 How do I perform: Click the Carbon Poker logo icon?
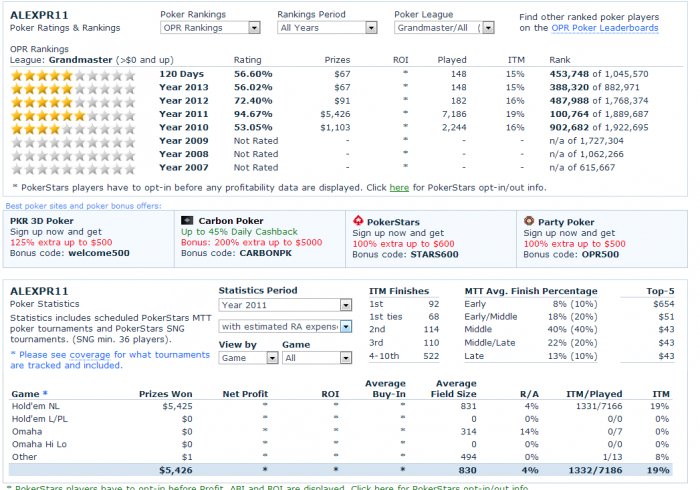[187, 220]
